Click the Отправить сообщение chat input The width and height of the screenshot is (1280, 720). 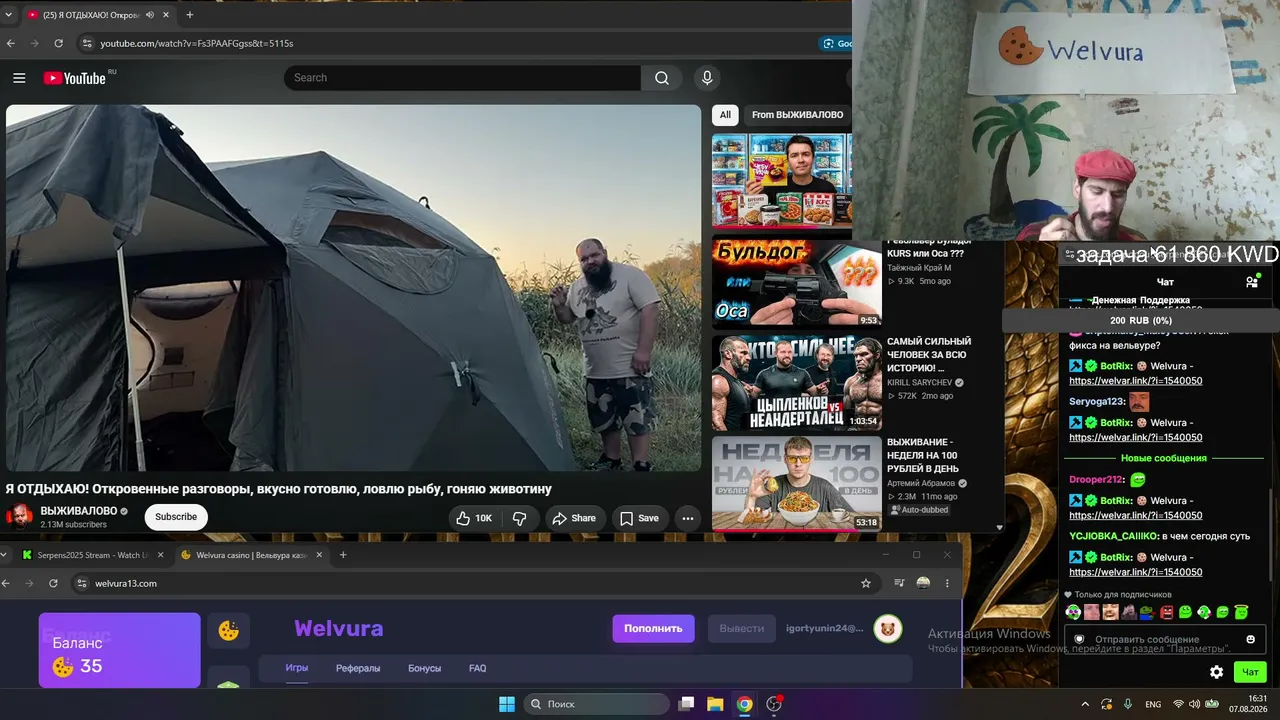pyautogui.click(x=1164, y=639)
